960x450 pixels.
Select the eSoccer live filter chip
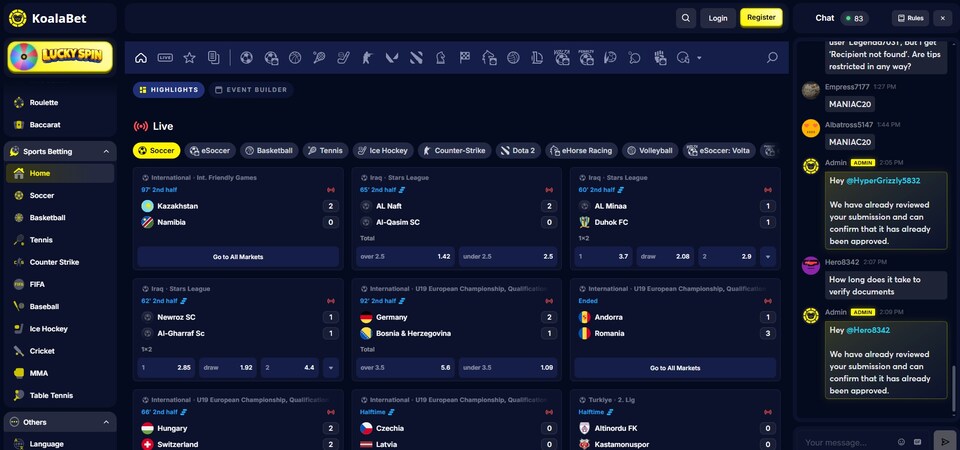point(211,151)
